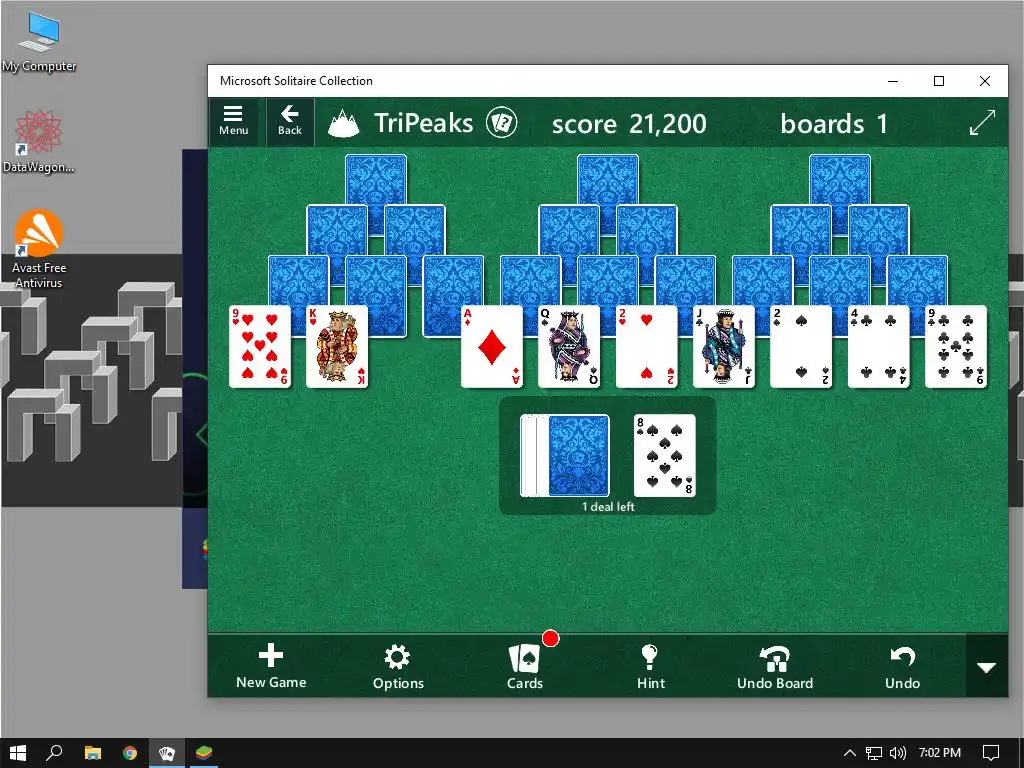Open the Windows Start menu

coord(18,753)
